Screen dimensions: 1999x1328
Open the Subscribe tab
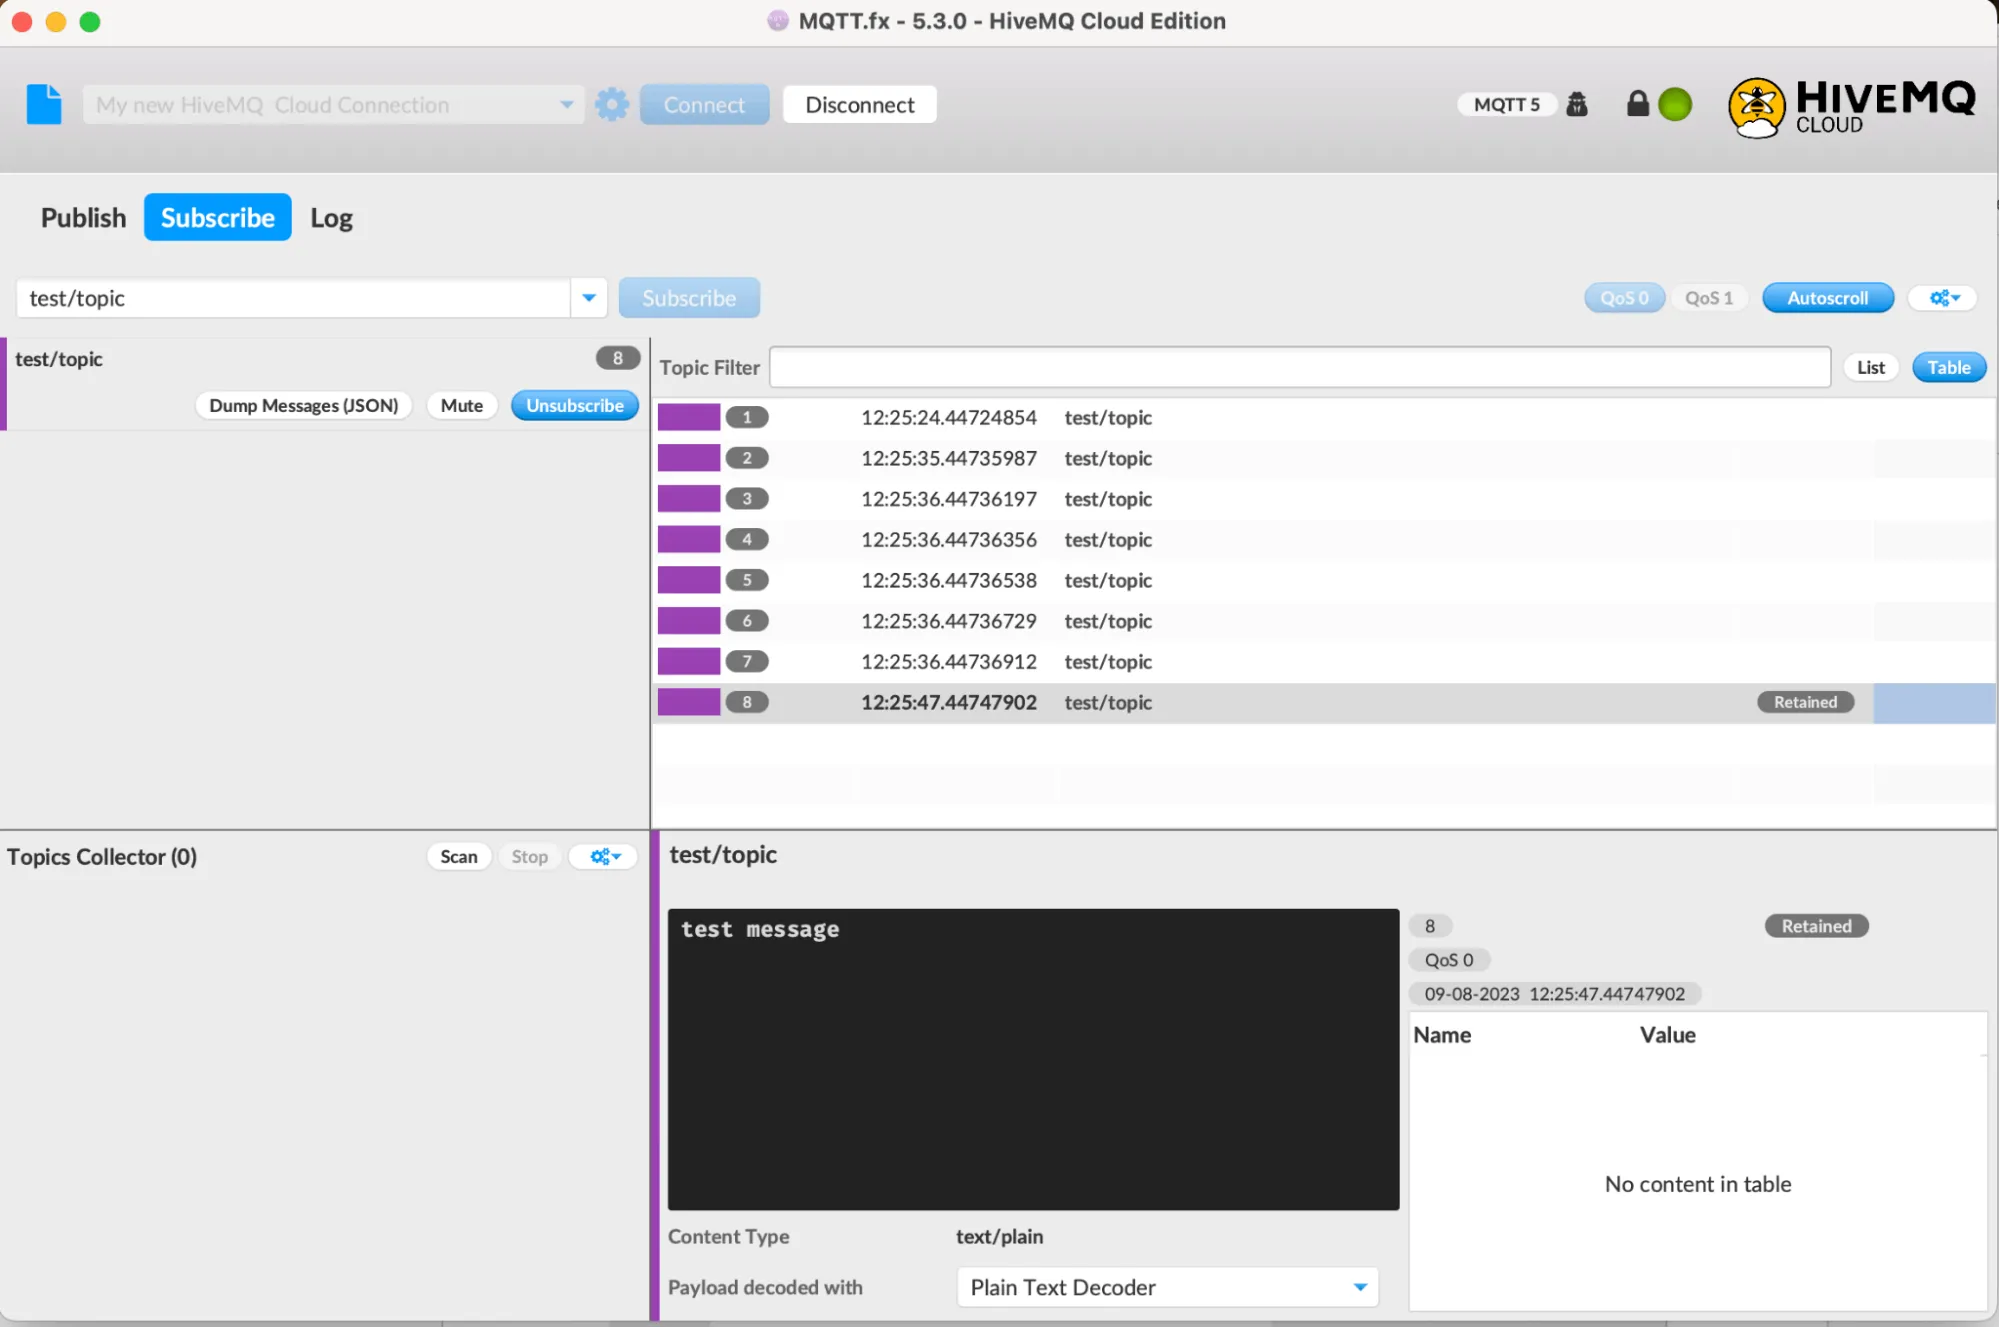(x=218, y=218)
